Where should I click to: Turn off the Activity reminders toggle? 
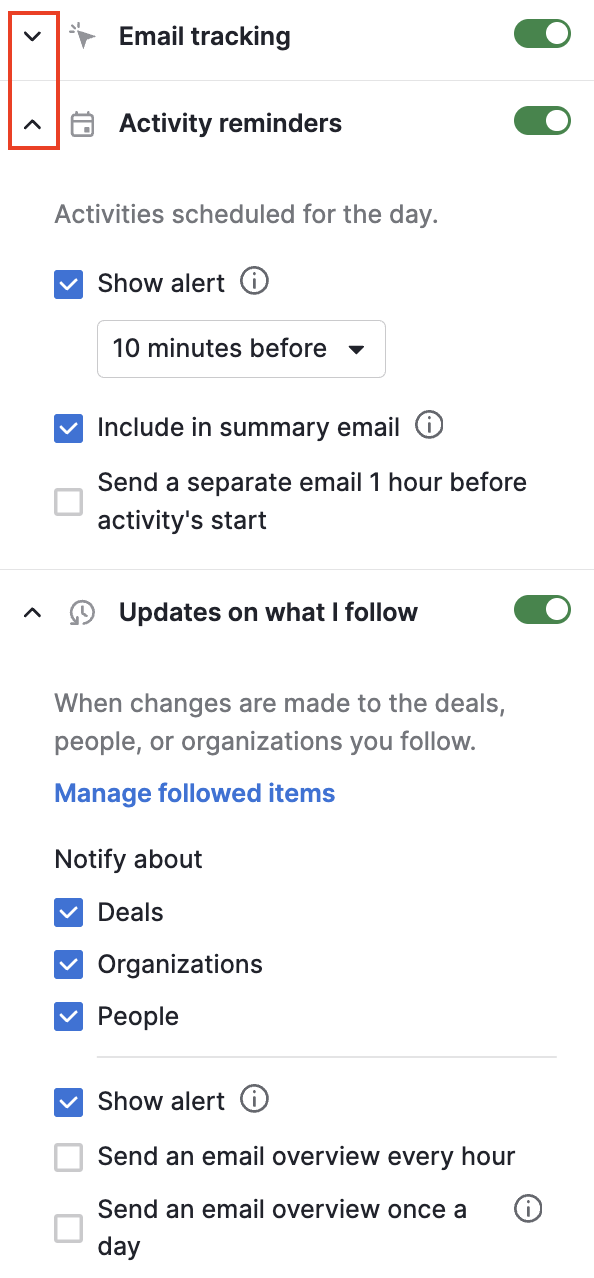tap(542, 120)
